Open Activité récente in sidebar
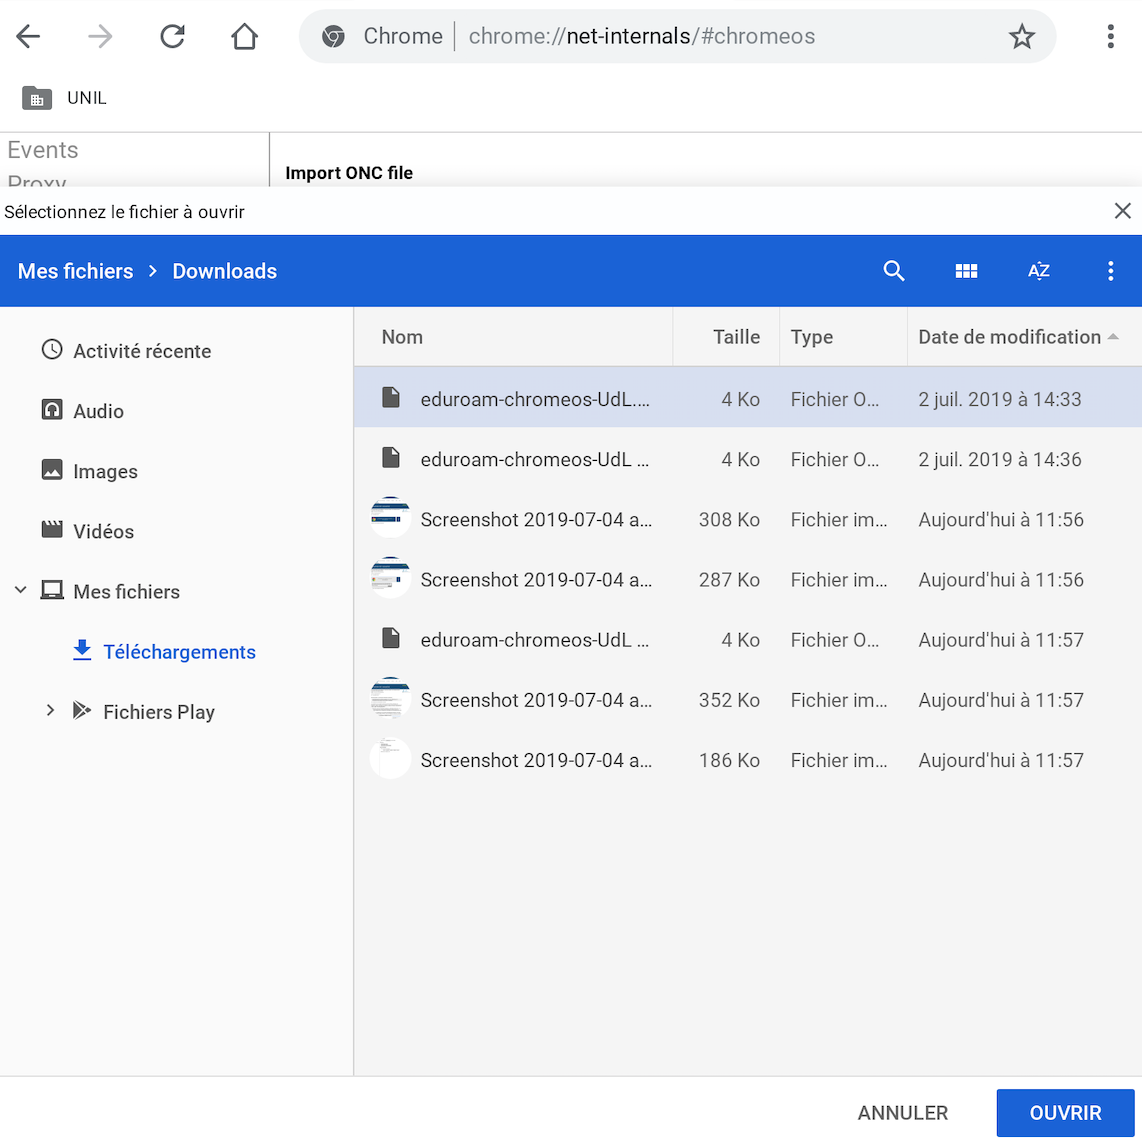The image size is (1142, 1144). (x=141, y=351)
